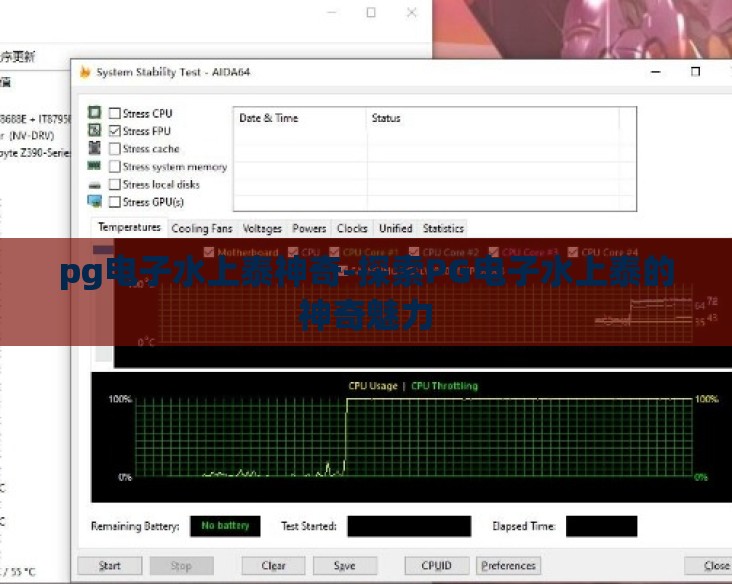Maximize the background window

click(x=371, y=13)
